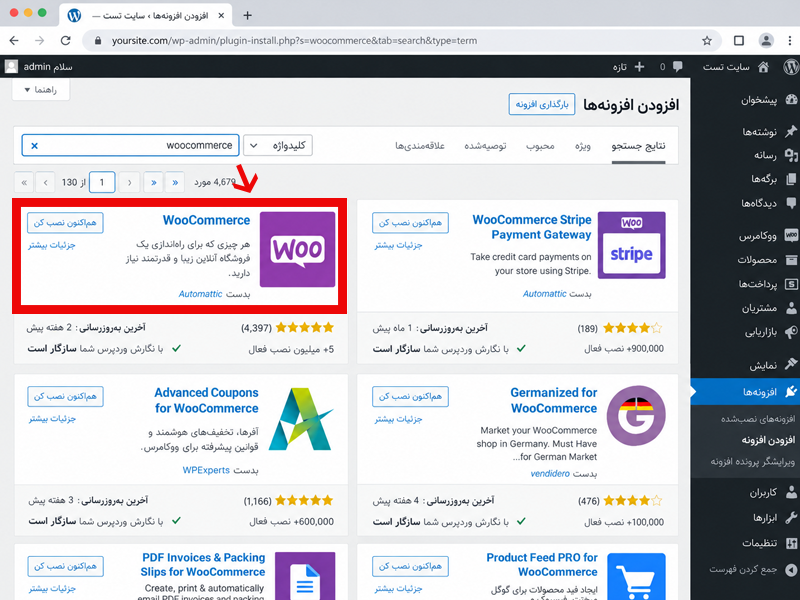
Task: Click the Advanced Coupons logo thumbnail
Action: tap(301, 419)
